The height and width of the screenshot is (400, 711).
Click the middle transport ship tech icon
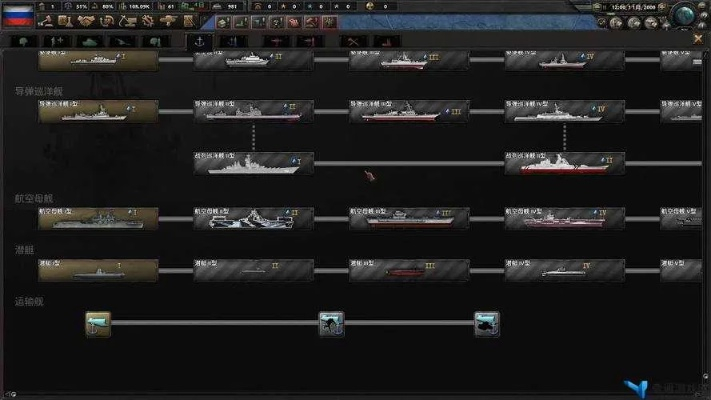pos(331,323)
